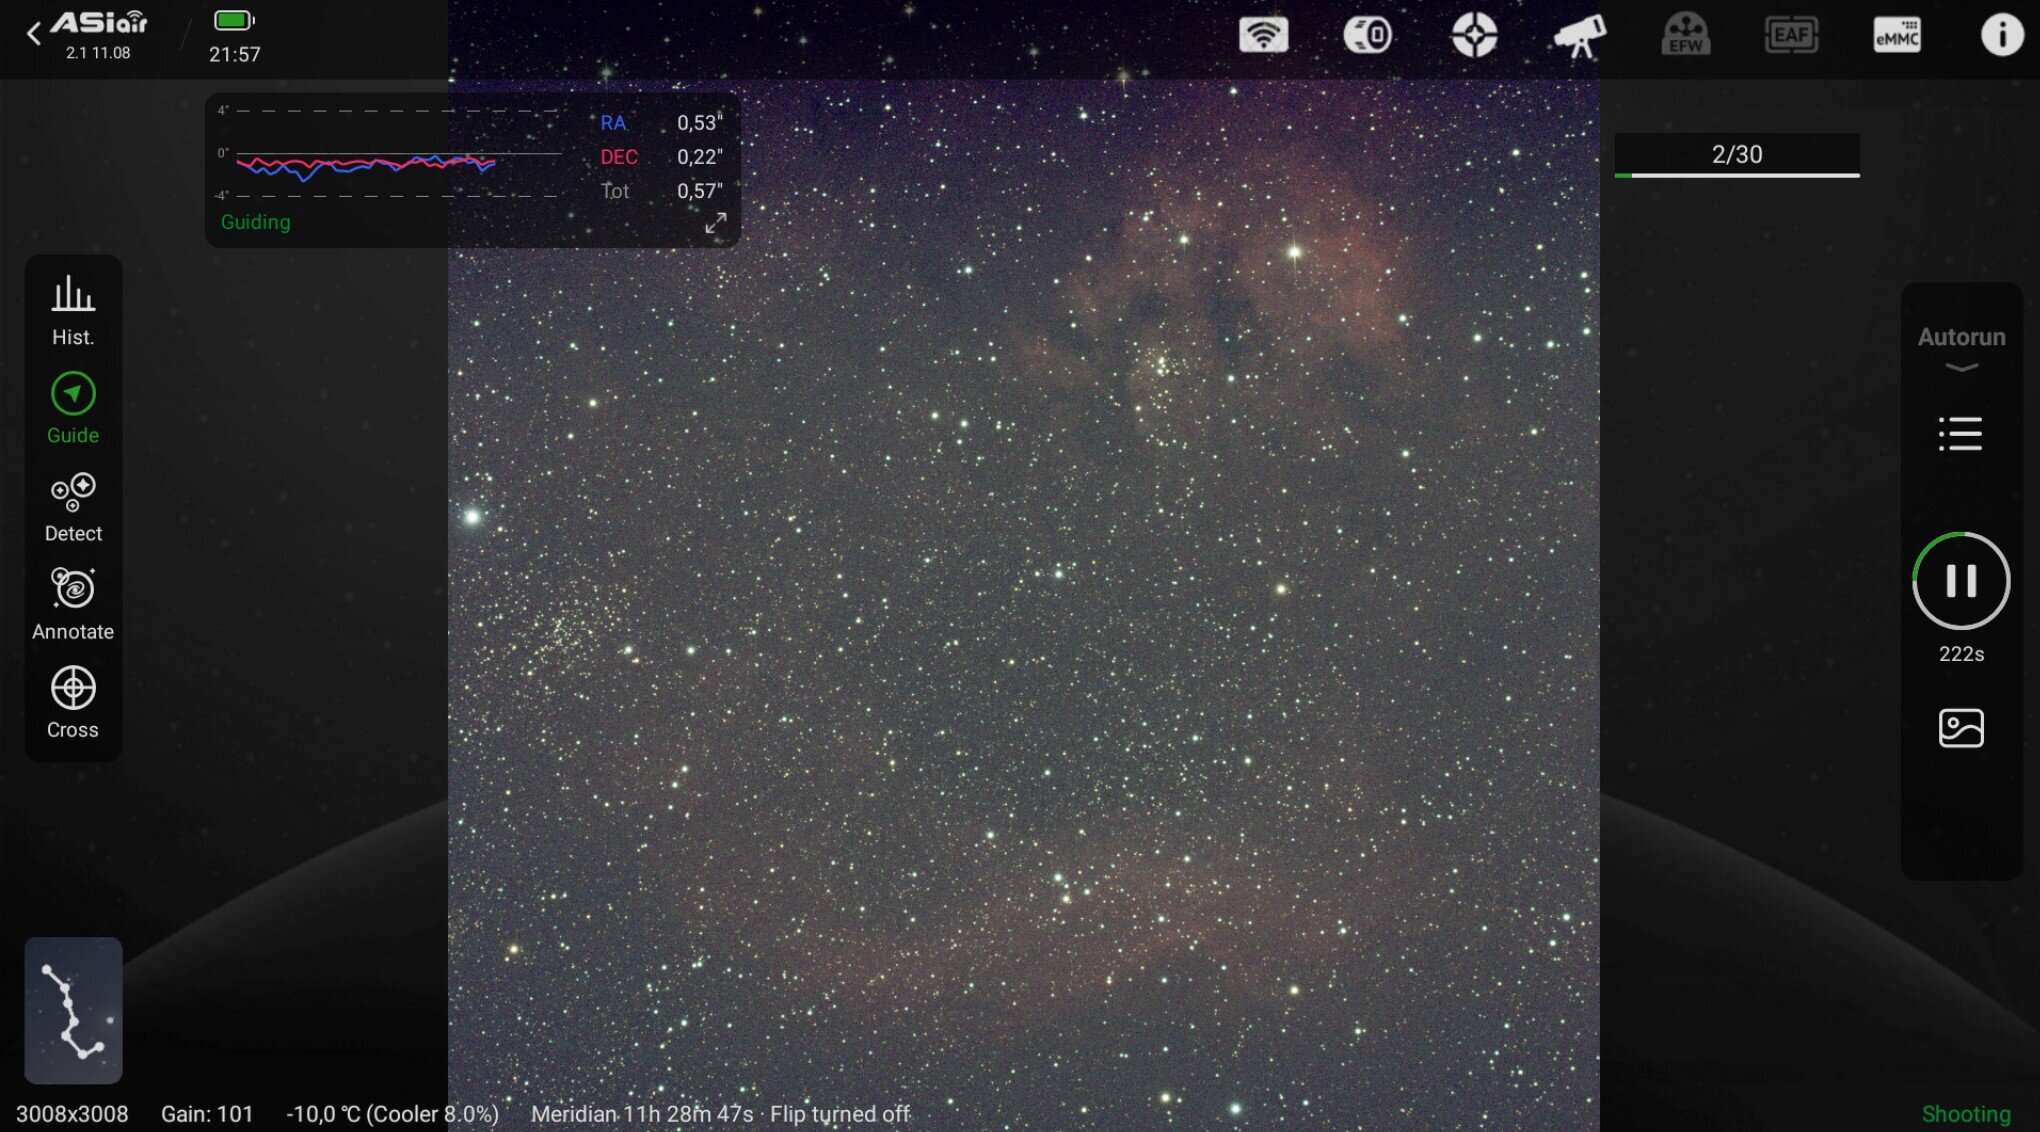The height and width of the screenshot is (1132, 2040).
Task: Open Wi-Fi settings icon
Action: (x=1263, y=36)
